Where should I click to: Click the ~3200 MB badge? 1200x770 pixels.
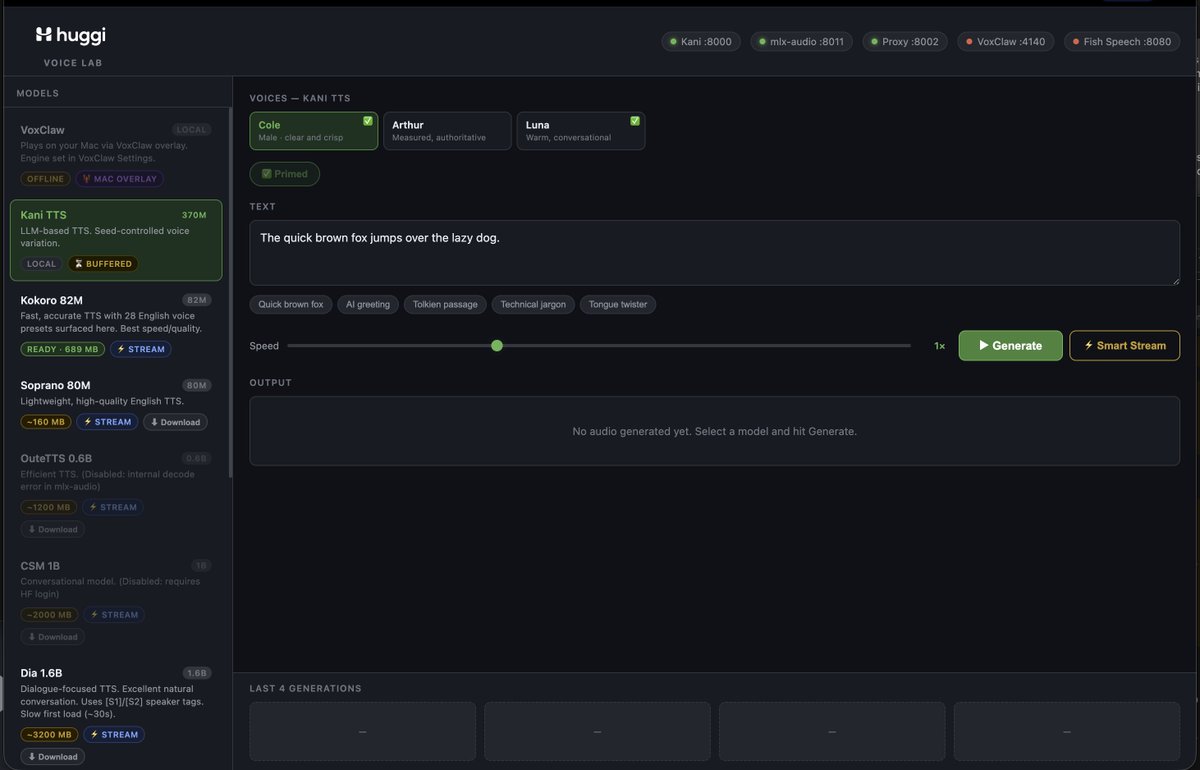pyautogui.click(x=49, y=735)
